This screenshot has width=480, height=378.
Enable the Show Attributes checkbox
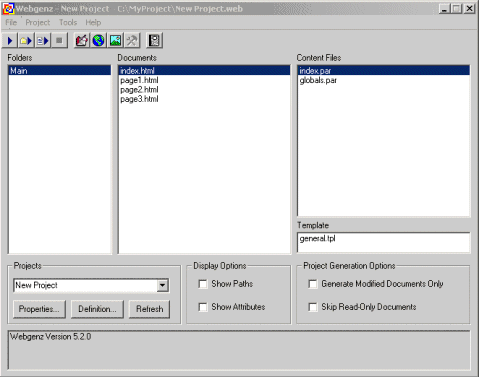(x=203, y=307)
